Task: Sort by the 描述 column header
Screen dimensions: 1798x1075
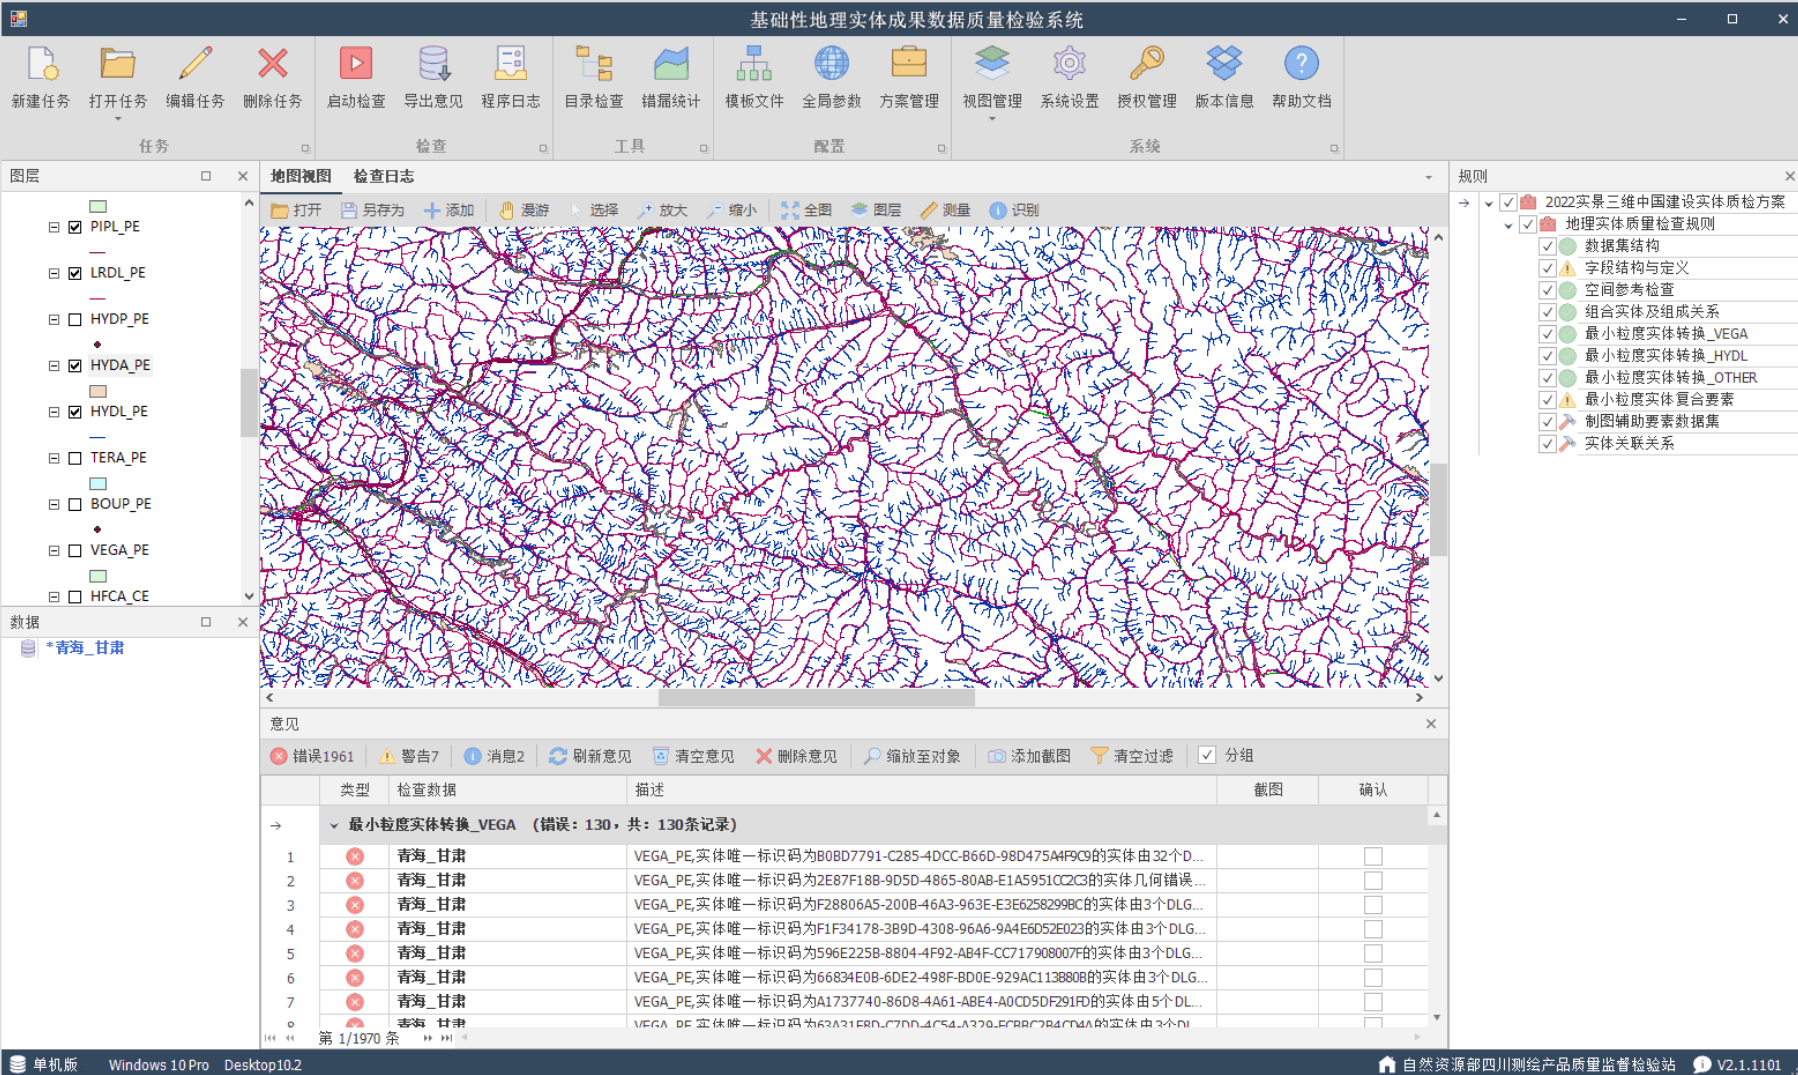Action: coord(921,790)
